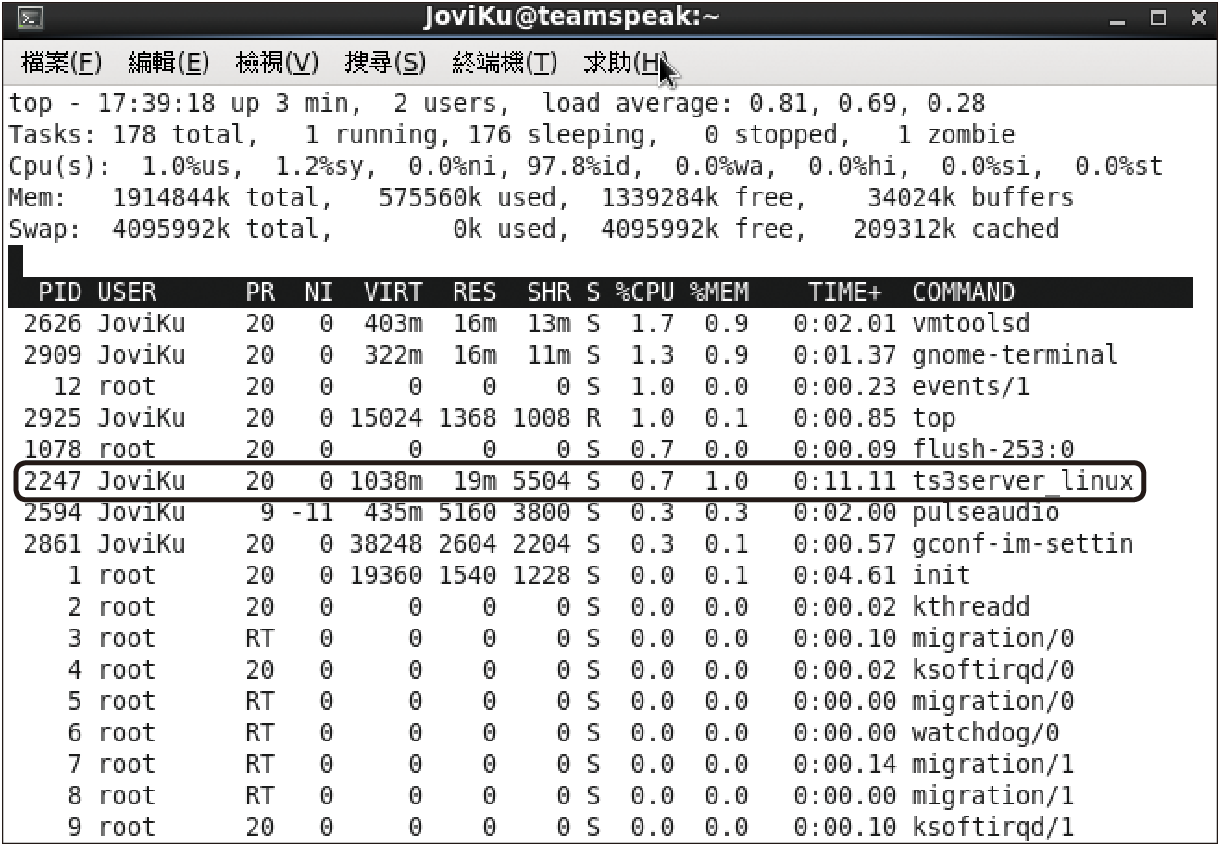The height and width of the screenshot is (848, 1221).
Task: Click PID 2626 in the list
Action: pos(54,324)
